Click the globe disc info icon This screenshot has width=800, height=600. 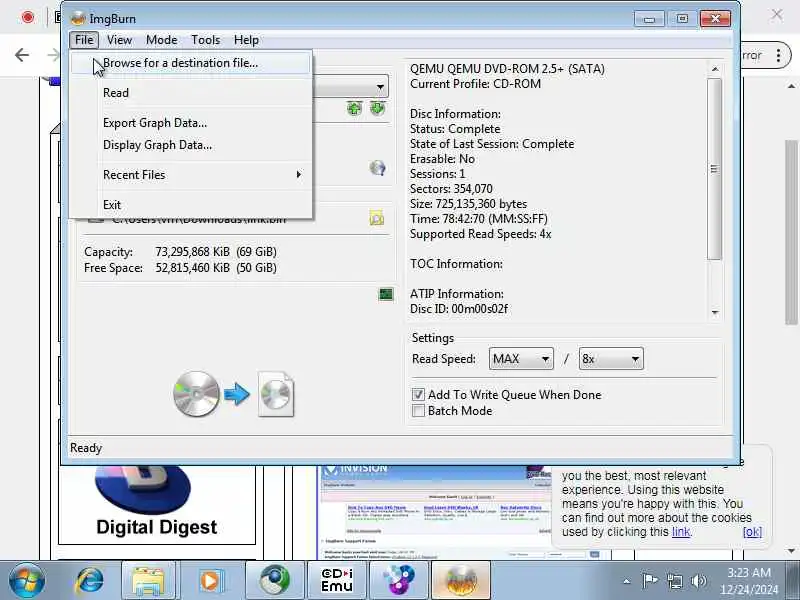[x=377, y=168]
